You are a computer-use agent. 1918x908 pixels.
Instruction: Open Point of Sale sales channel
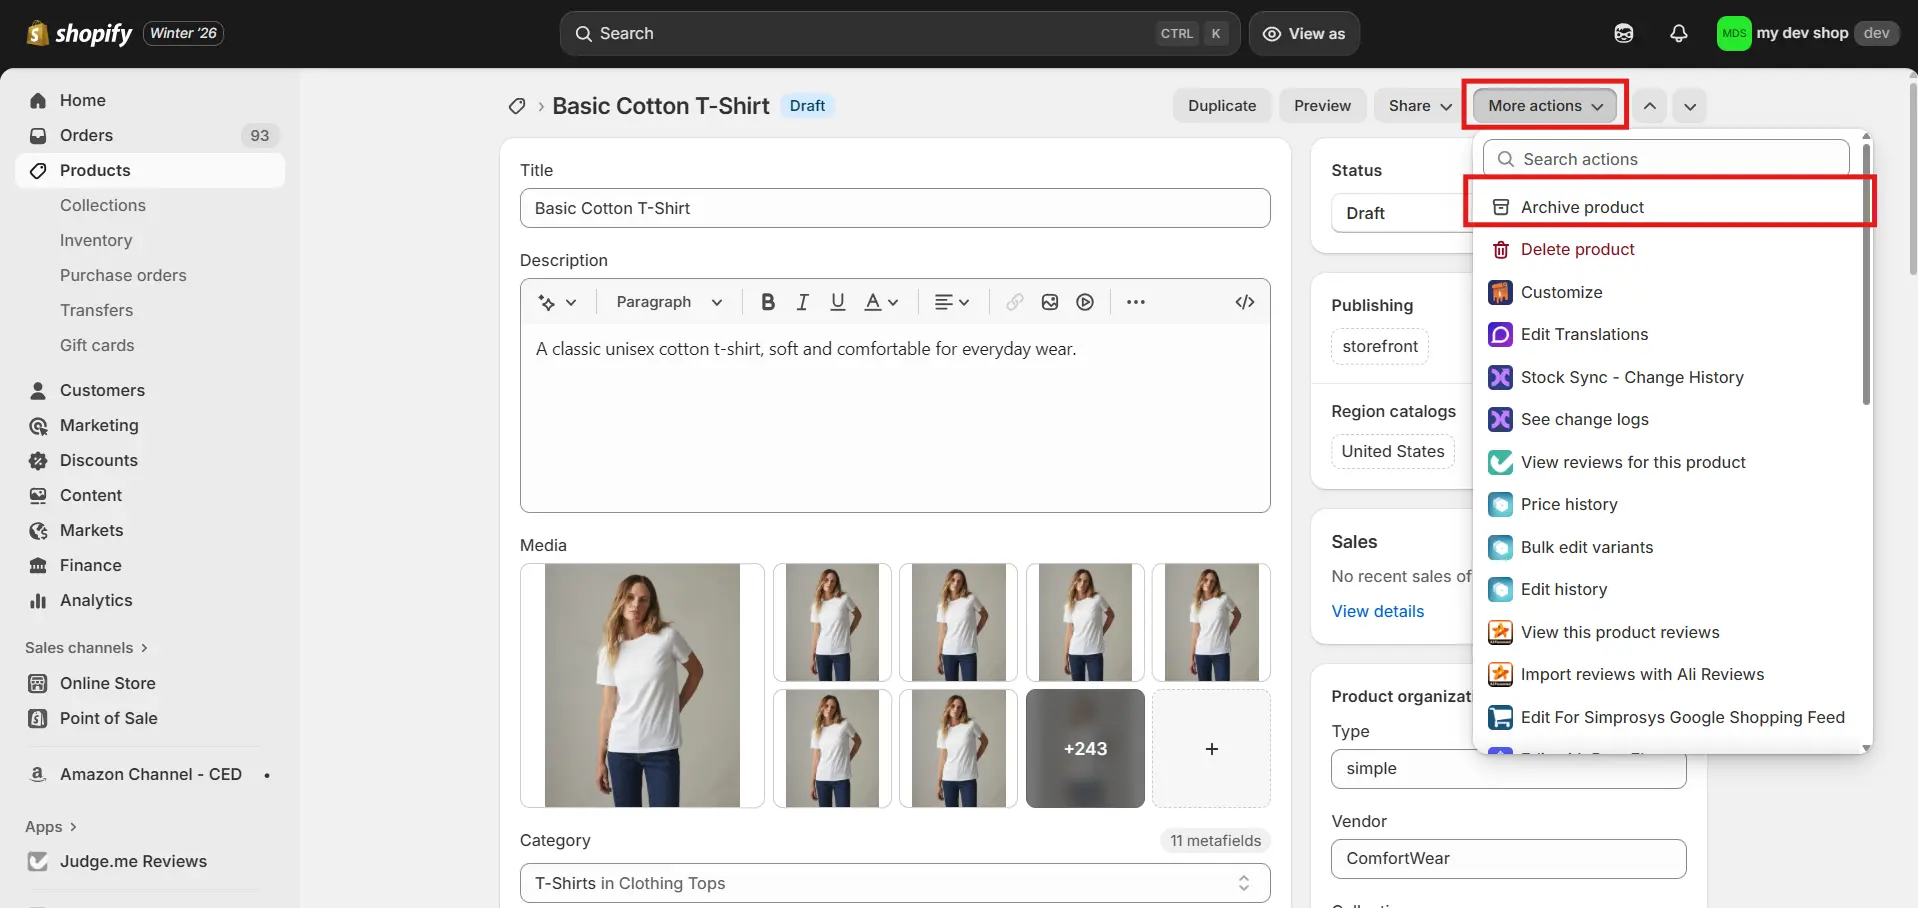click(107, 718)
